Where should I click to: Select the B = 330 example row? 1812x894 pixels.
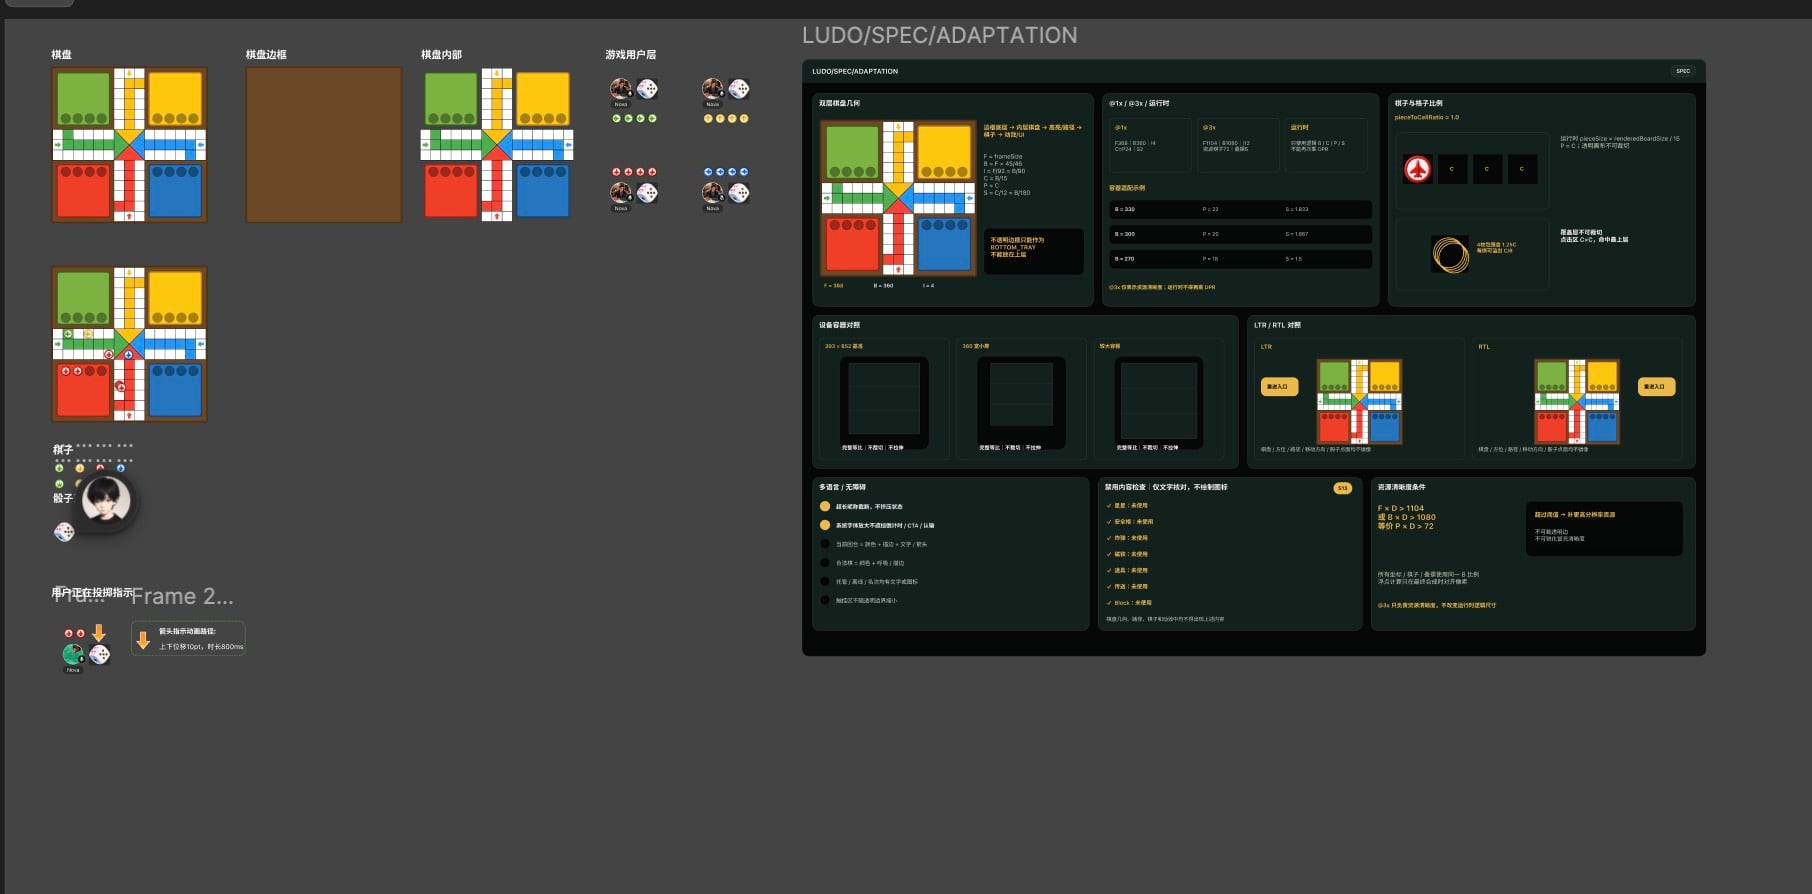coord(1240,209)
